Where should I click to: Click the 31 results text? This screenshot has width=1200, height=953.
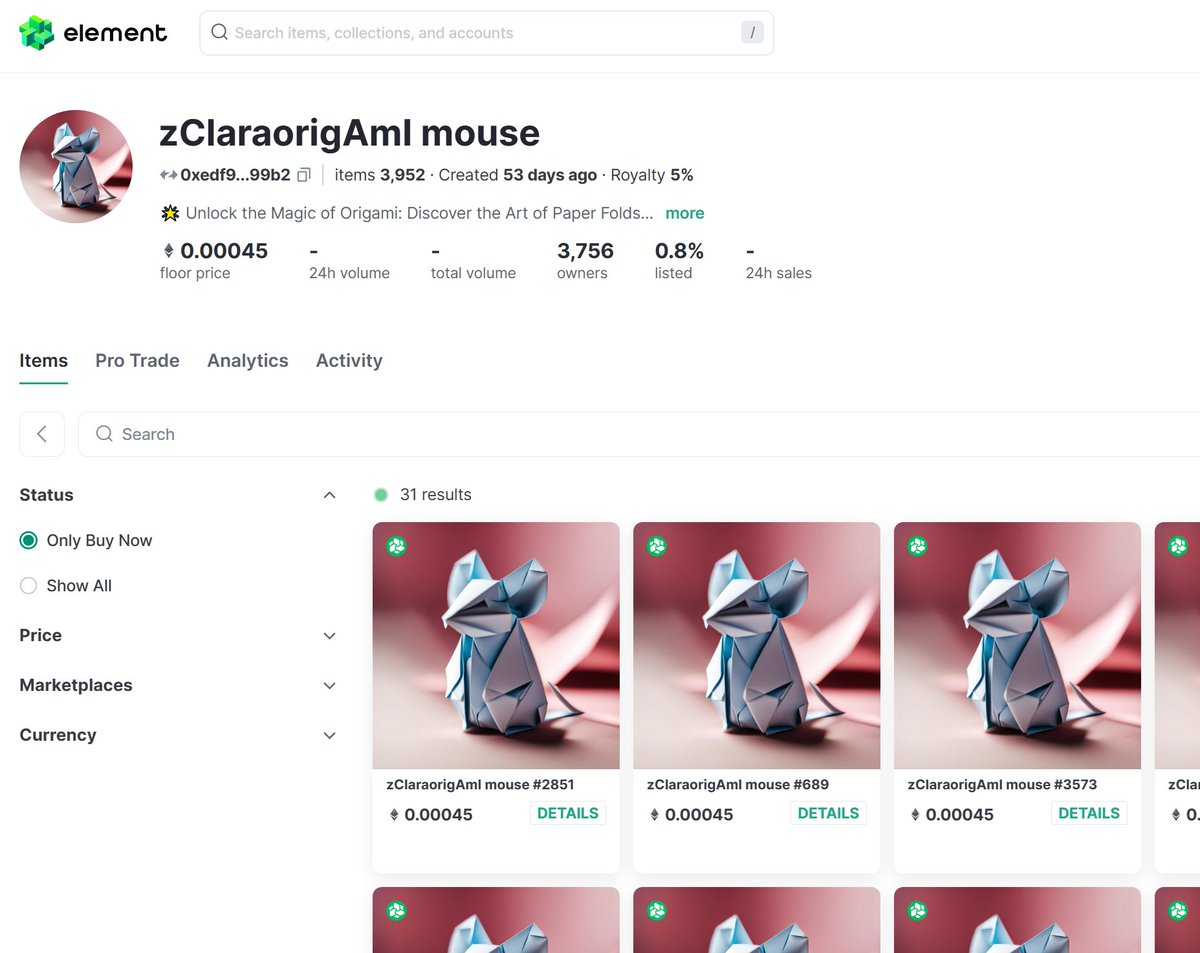(435, 495)
